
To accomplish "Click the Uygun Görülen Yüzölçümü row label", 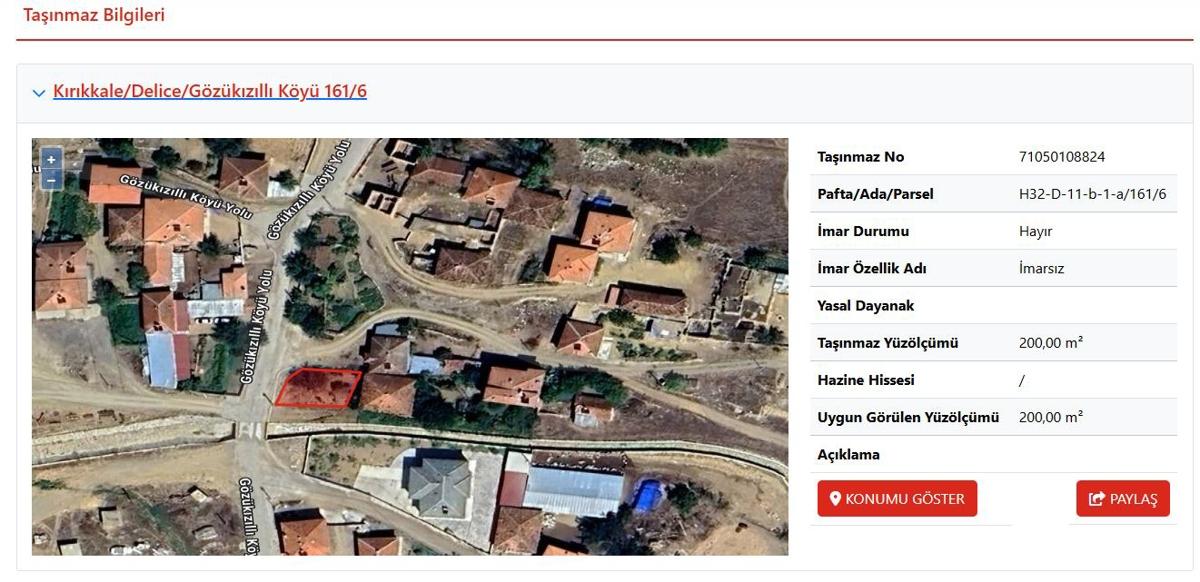I will click(x=907, y=418).
